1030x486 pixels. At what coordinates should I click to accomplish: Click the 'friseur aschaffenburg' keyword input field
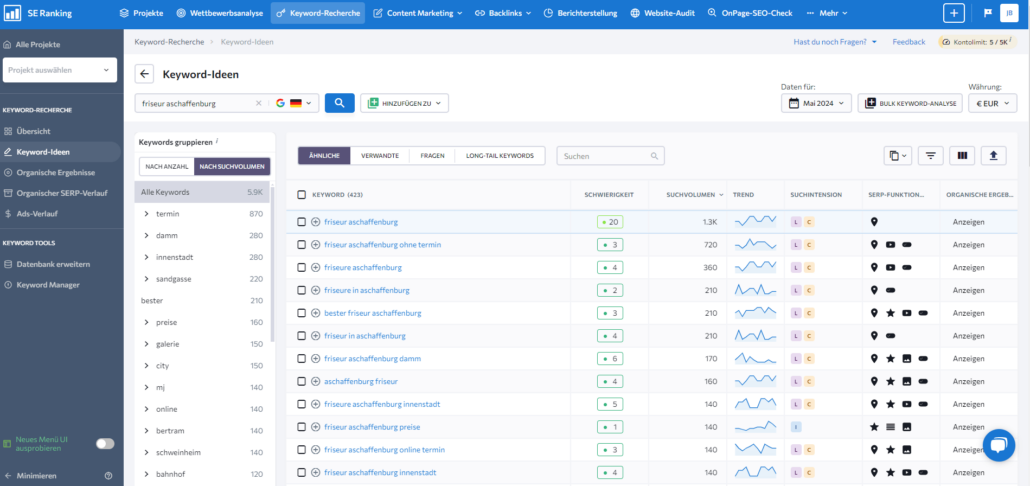(x=196, y=103)
